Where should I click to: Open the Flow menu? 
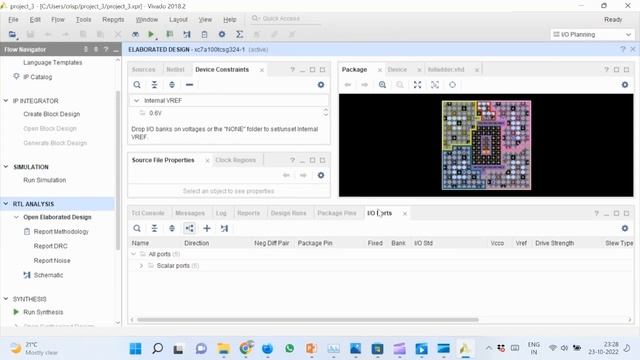58,20
